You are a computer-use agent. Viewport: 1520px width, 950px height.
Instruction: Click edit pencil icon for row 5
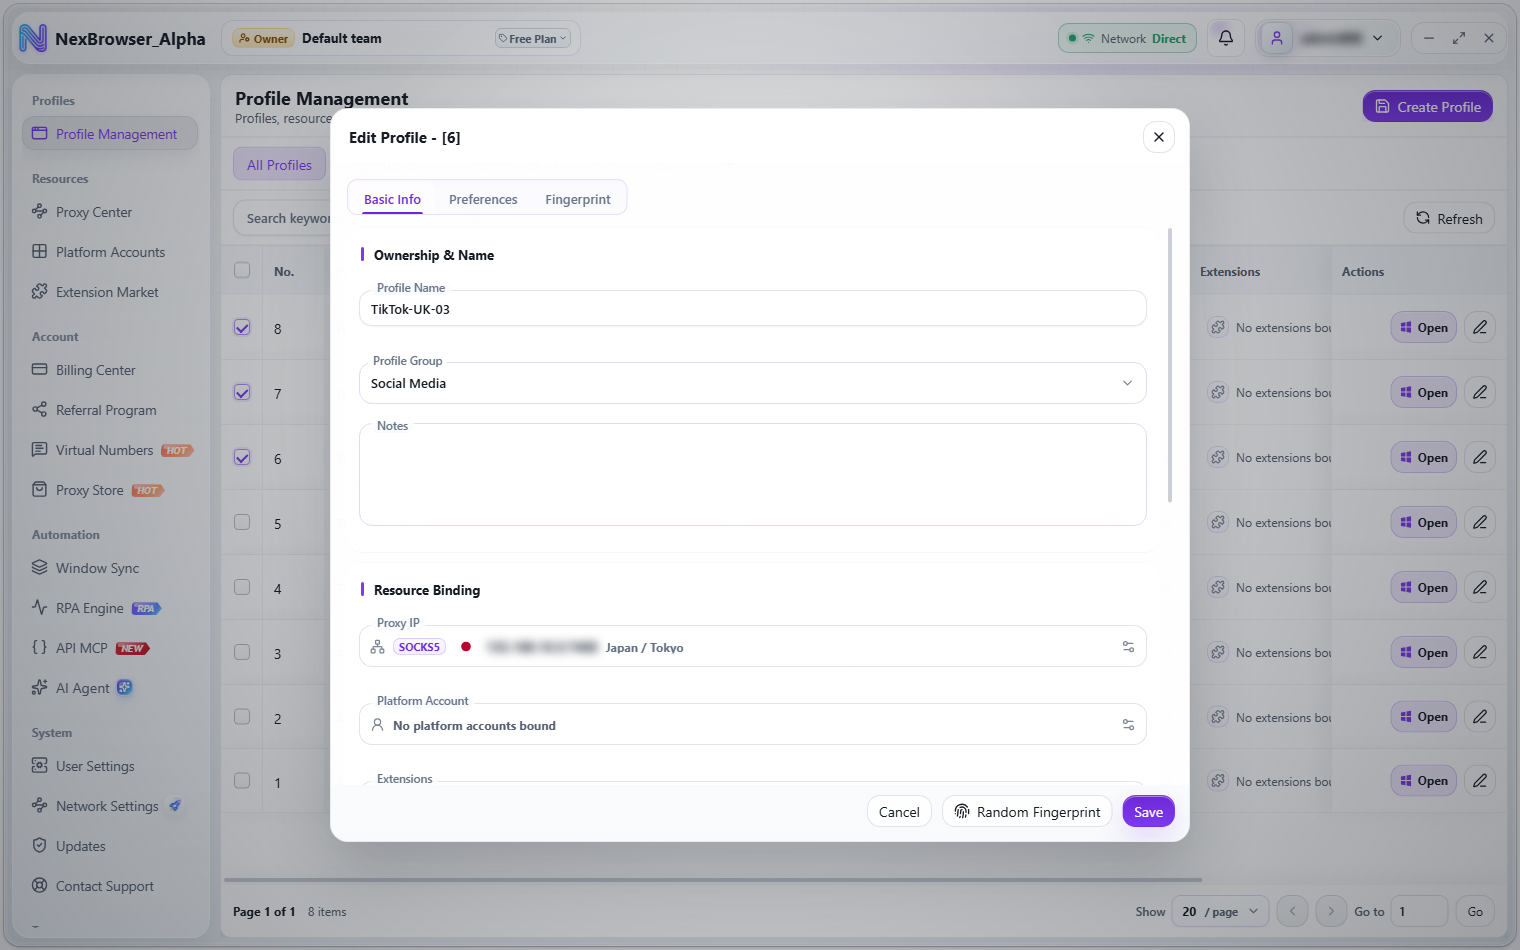click(x=1480, y=522)
